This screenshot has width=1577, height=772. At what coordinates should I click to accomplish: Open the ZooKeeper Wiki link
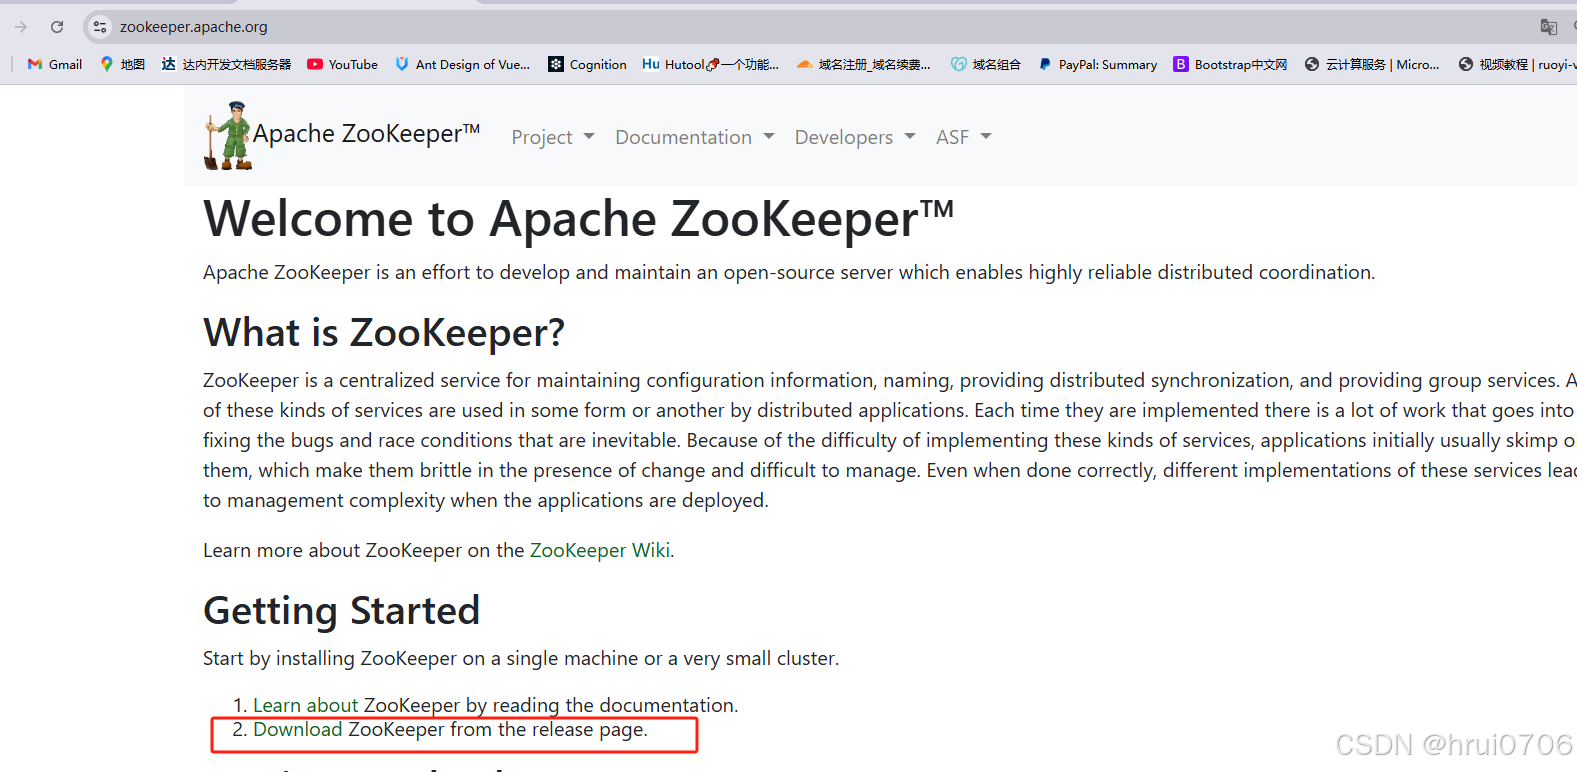click(600, 550)
